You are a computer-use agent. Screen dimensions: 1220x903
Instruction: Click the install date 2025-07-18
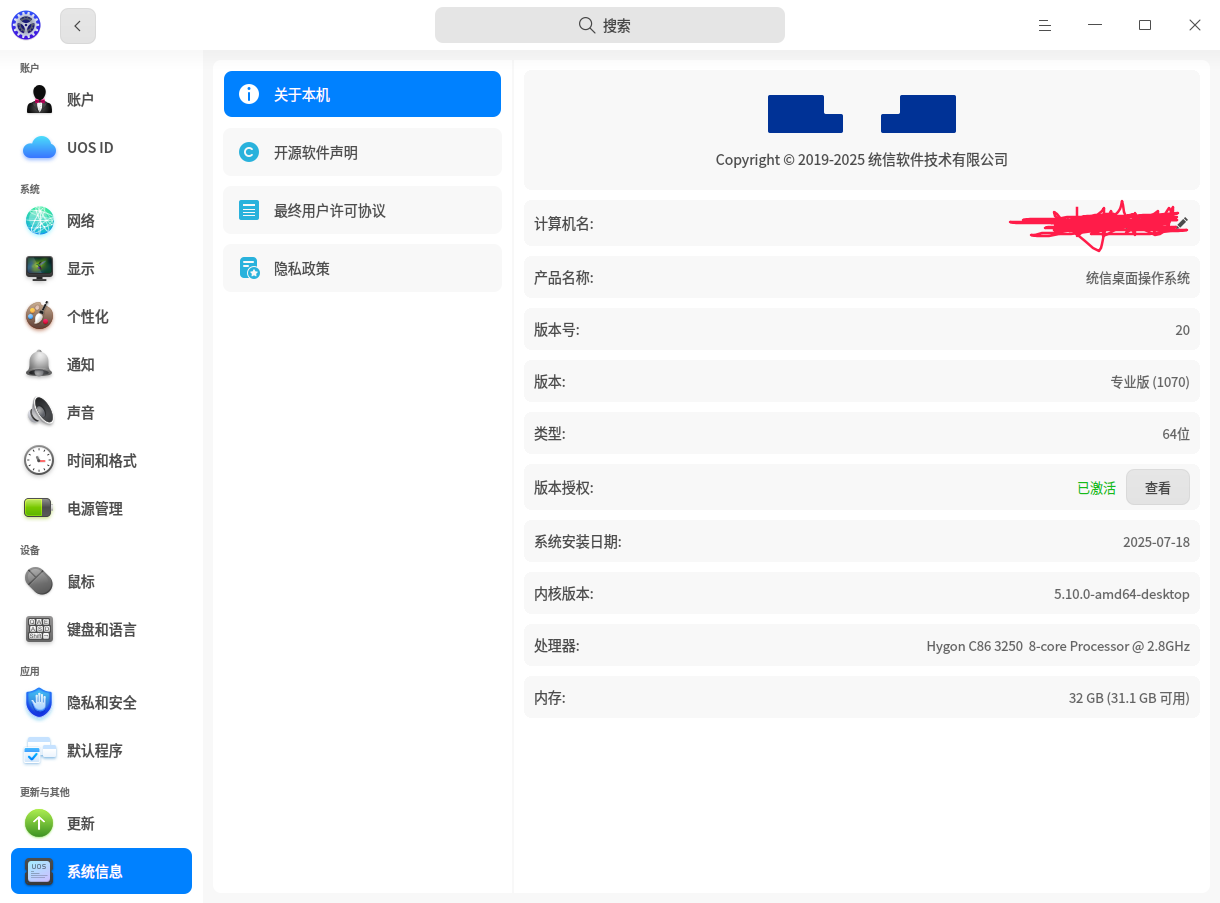click(1156, 542)
